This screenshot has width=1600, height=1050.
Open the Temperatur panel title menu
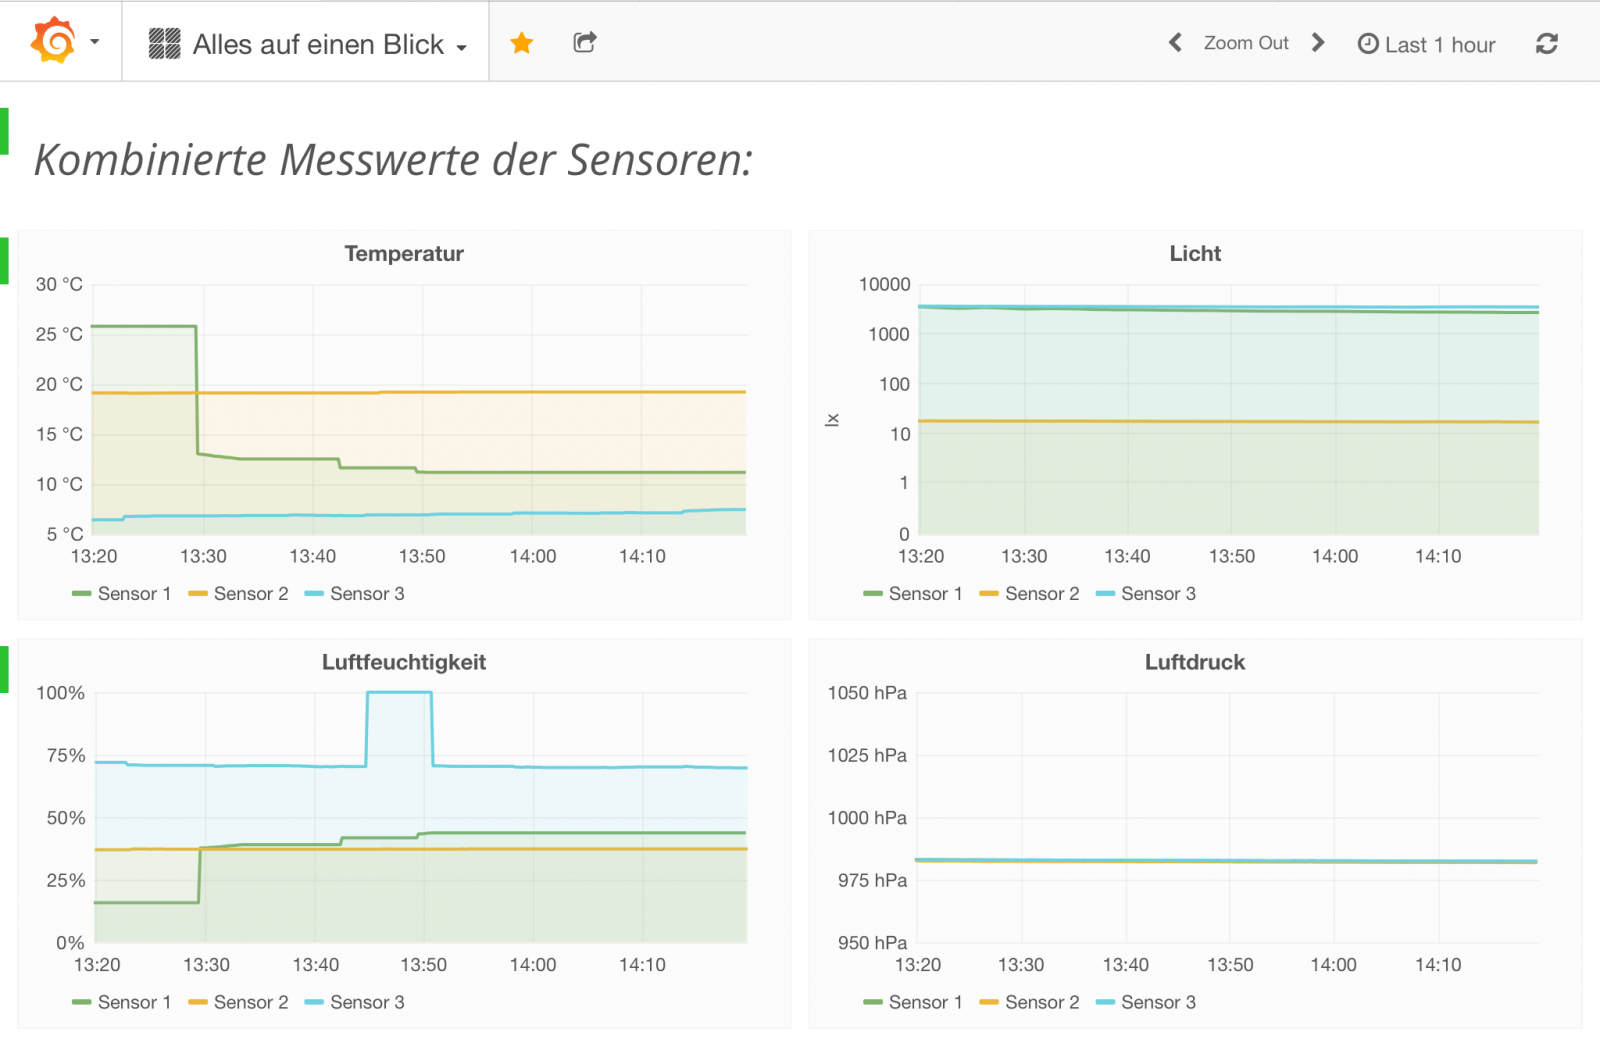click(404, 254)
